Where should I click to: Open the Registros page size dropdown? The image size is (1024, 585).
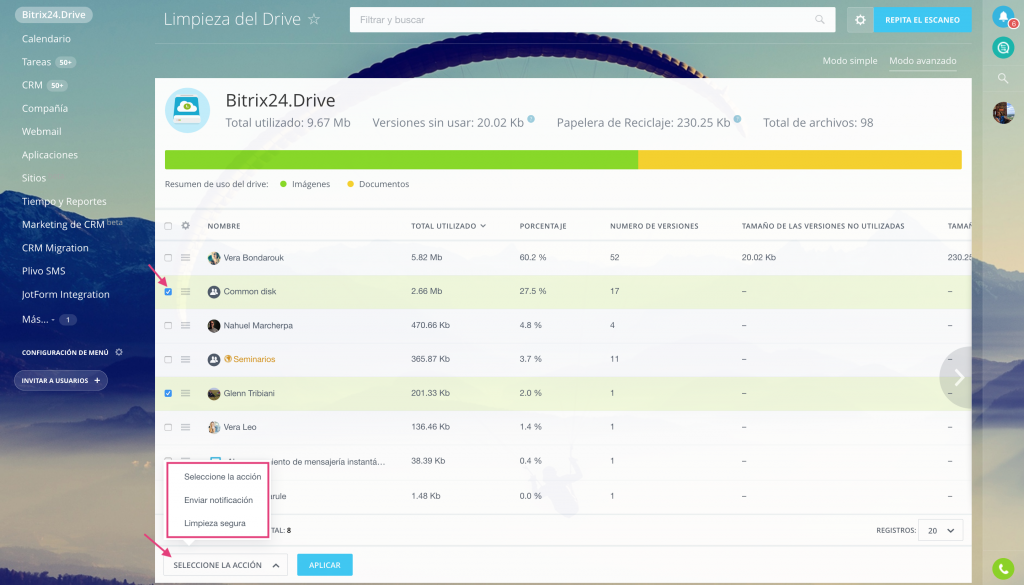pos(940,530)
